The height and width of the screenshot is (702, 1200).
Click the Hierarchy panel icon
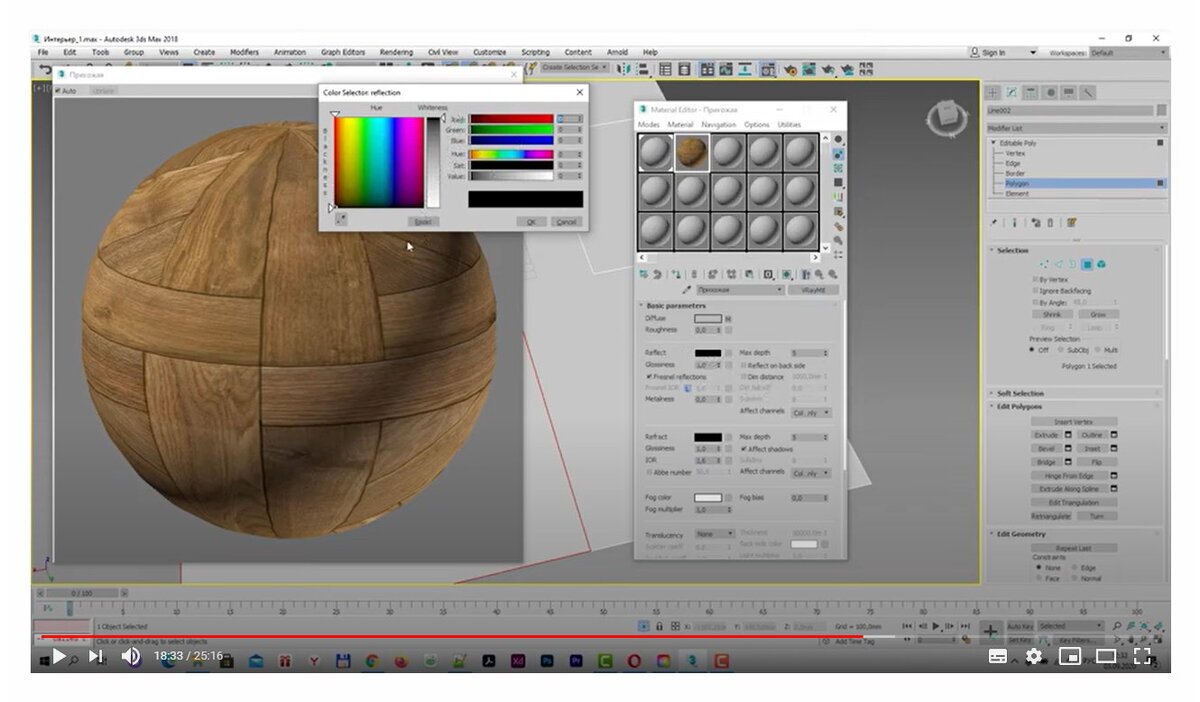click(1031, 92)
